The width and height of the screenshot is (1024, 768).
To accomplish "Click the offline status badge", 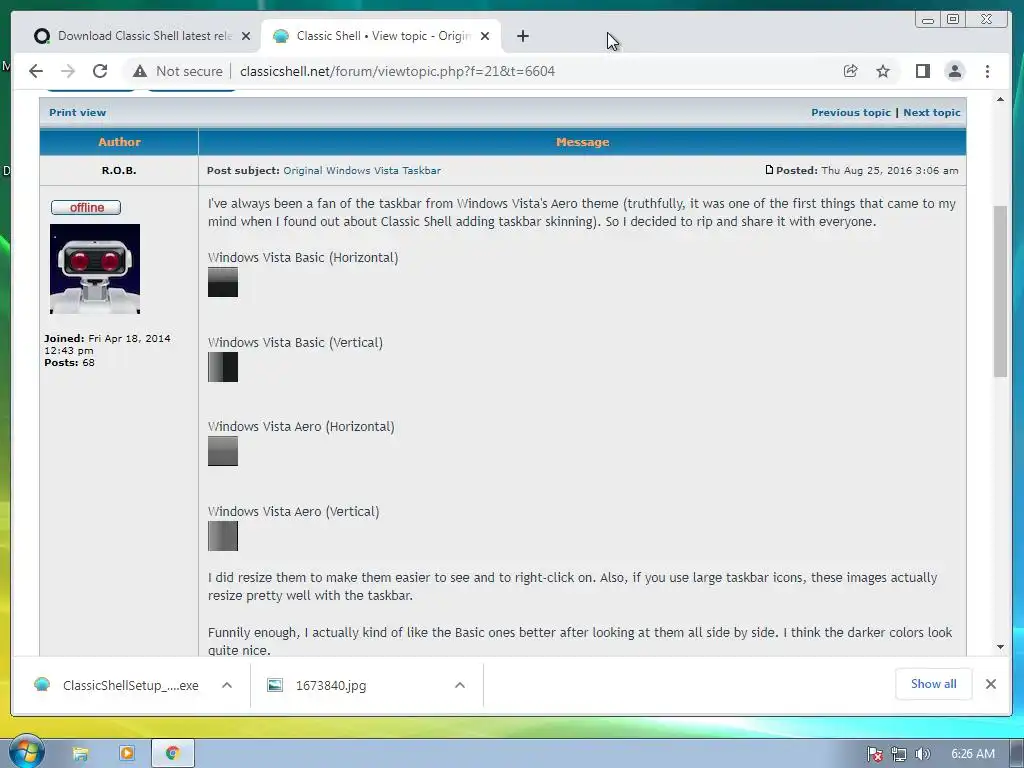I will pos(86,208).
